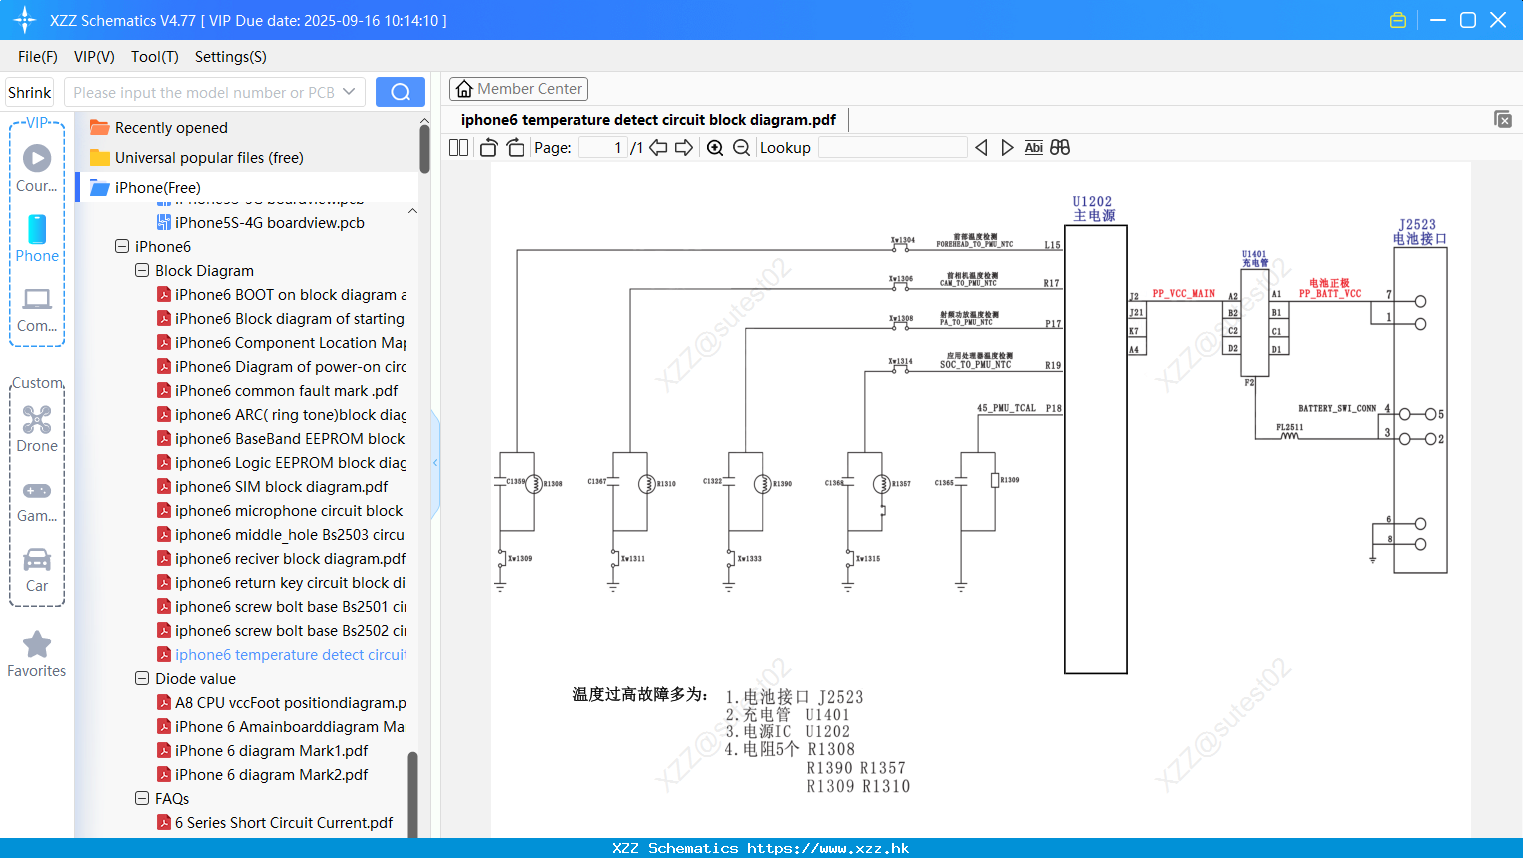Click the file tree vertical scrollbar
Viewport: 1523px width, 858px height.
[x=412, y=795]
